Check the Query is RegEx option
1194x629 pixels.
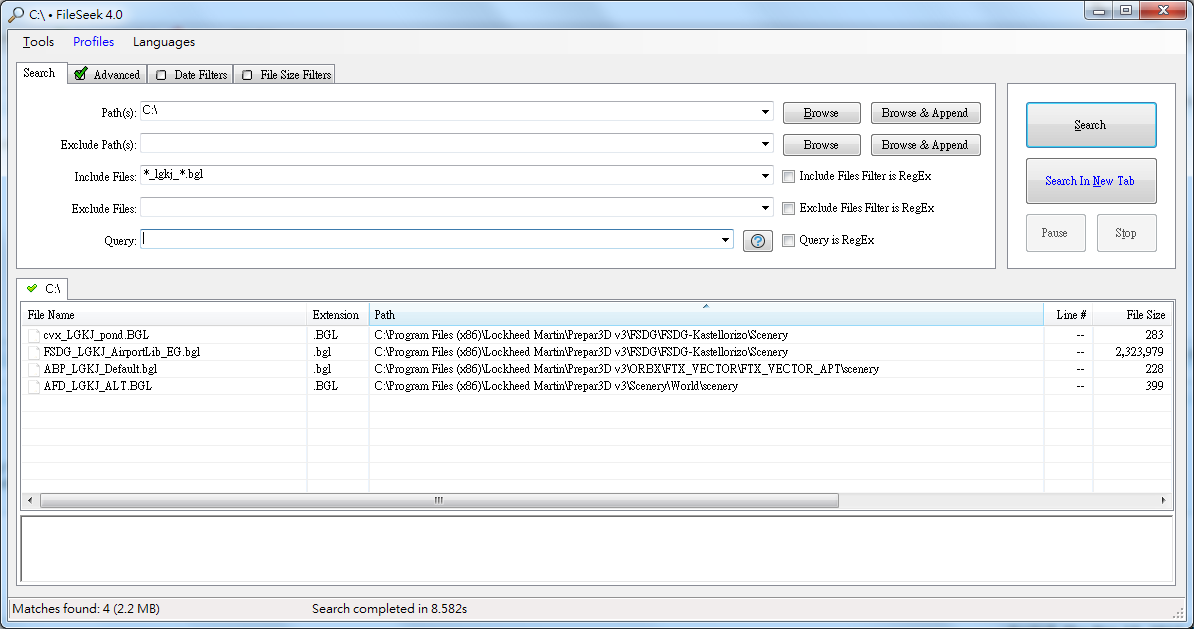[x=789, y=240]
